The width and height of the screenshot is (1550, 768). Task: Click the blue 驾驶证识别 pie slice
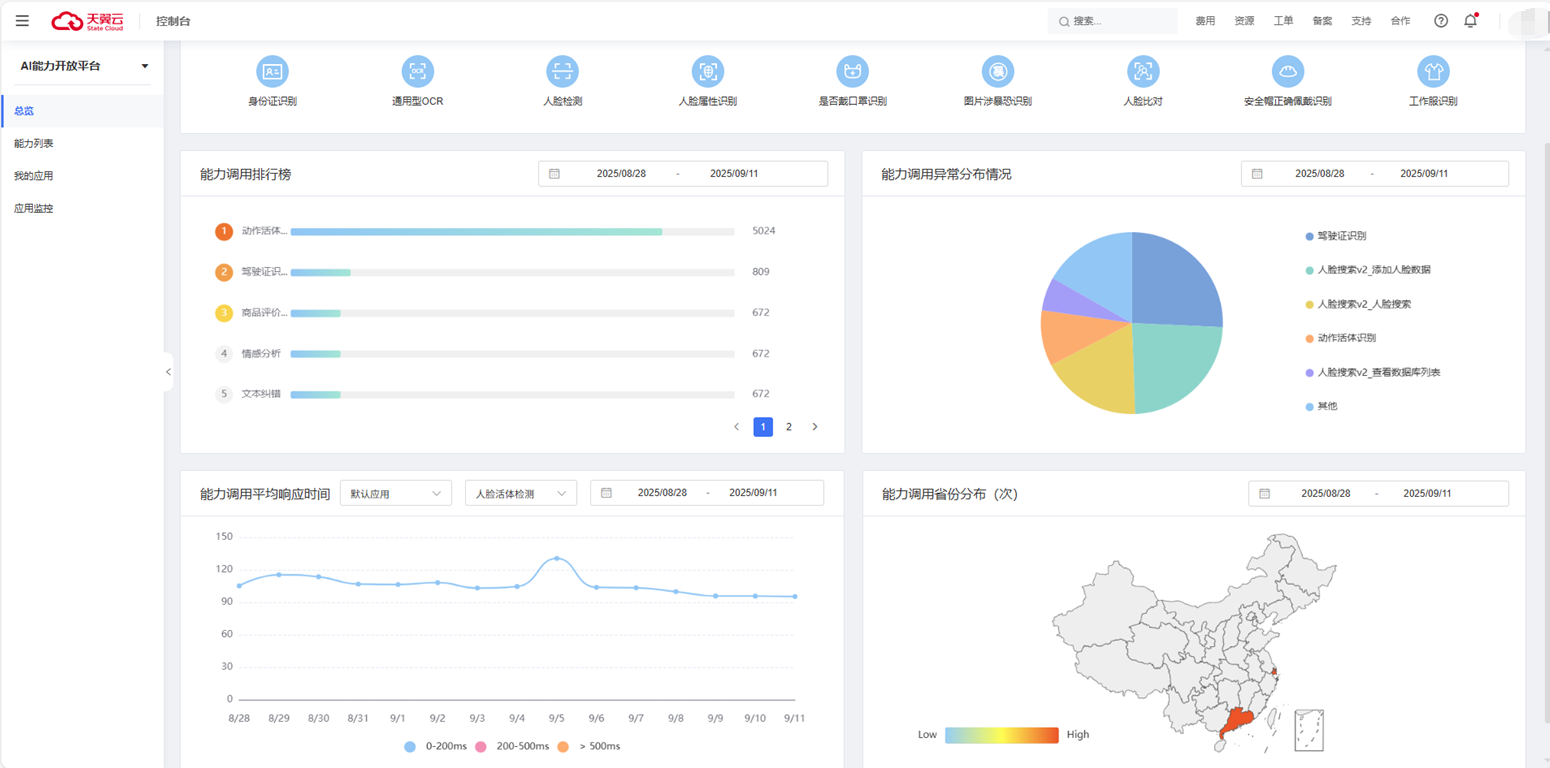click(1175, 280)
